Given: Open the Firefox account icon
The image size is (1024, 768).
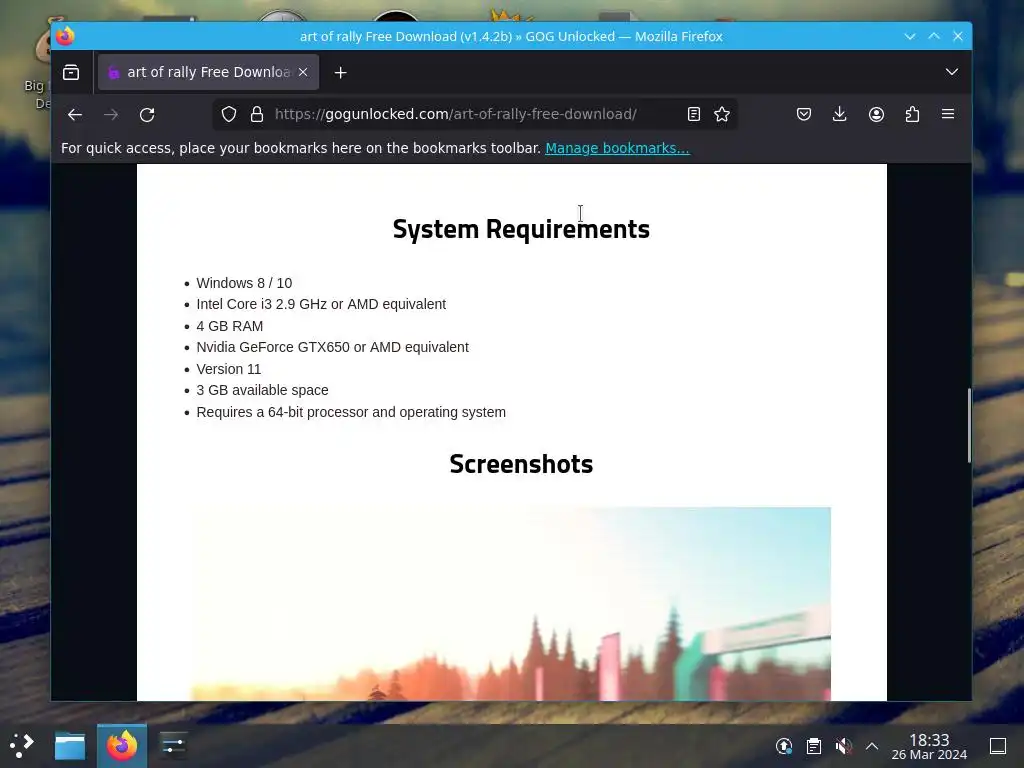Looking at the screenshot, I should coord(876,114).
